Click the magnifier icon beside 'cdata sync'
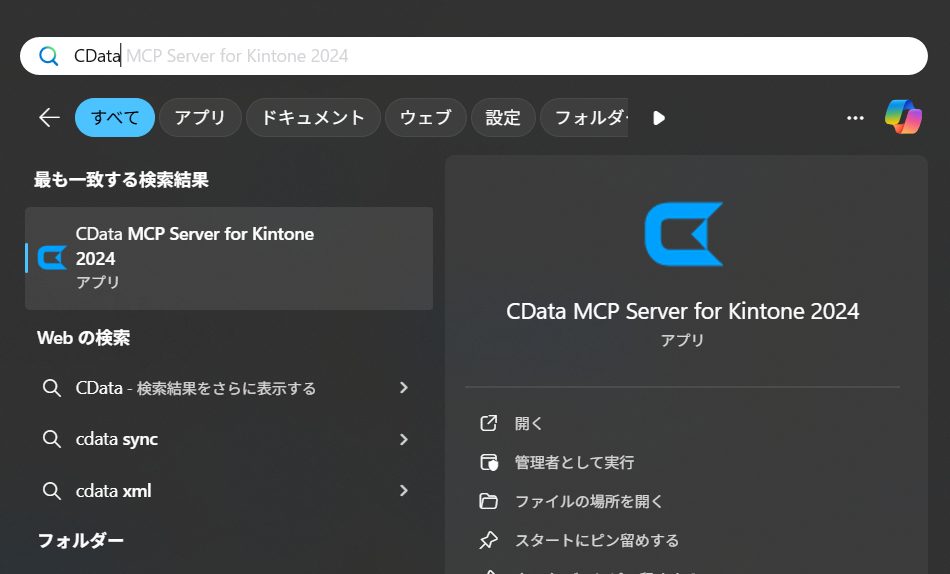Image resolution: width=950 pixels, height=574 pixels. [52, 439]
